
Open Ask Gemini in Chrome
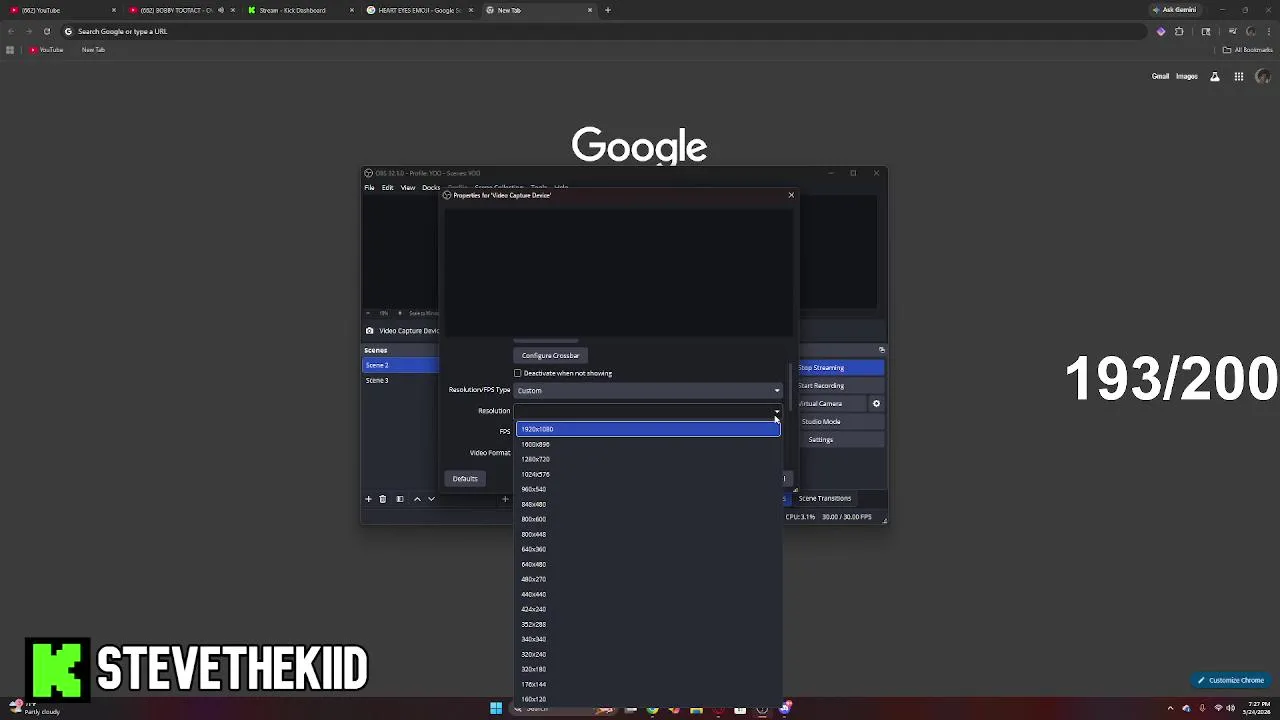coord(1174,10)
